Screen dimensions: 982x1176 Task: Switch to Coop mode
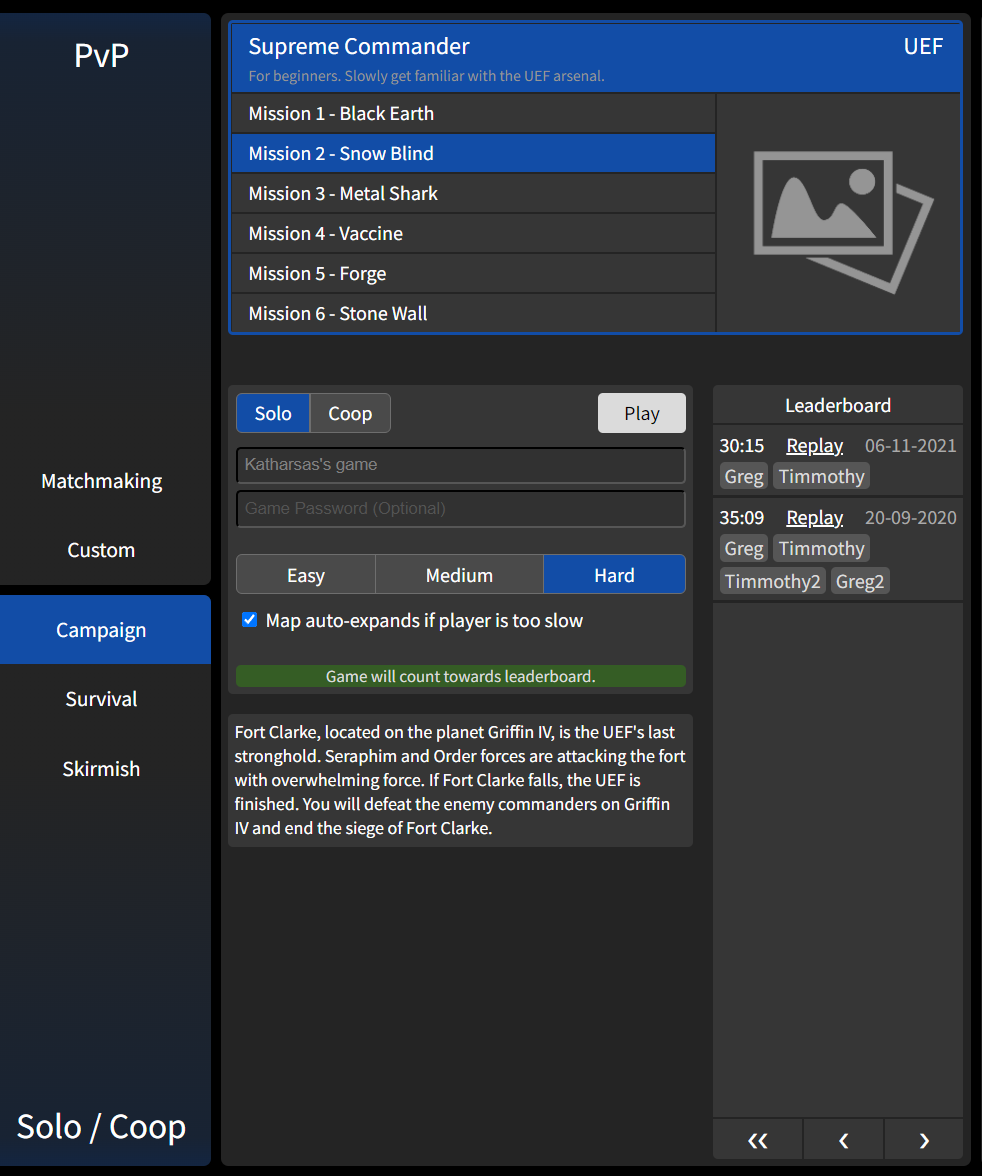pos(350,413)
